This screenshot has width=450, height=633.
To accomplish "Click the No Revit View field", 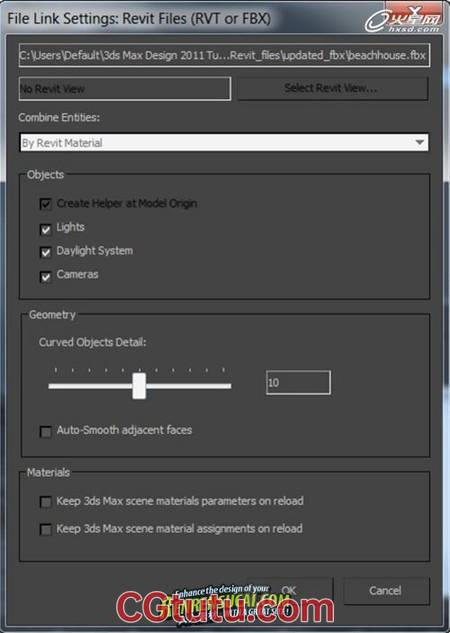I will click(125, 88).
